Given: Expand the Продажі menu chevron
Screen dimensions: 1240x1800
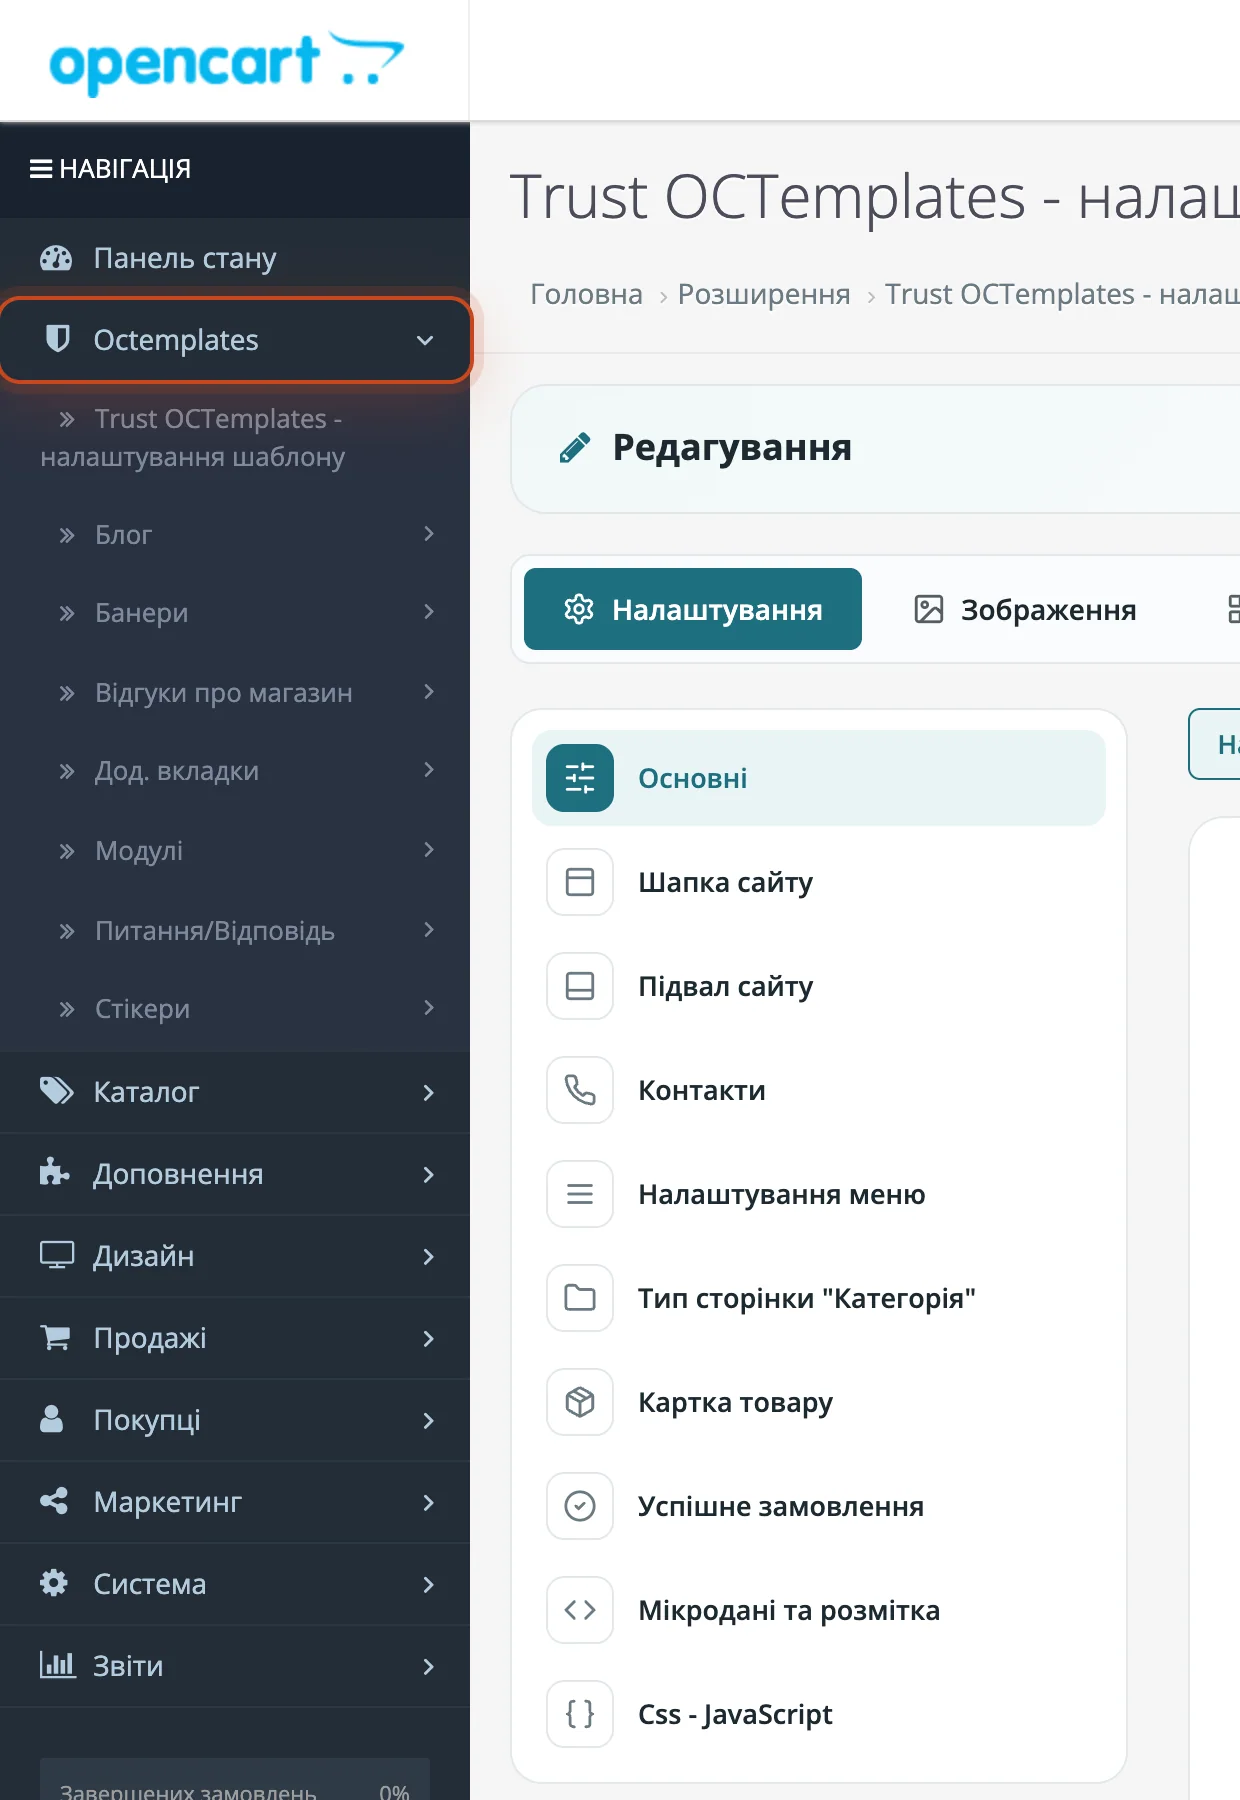Looking at the screenshot, I should [429, 1338].
